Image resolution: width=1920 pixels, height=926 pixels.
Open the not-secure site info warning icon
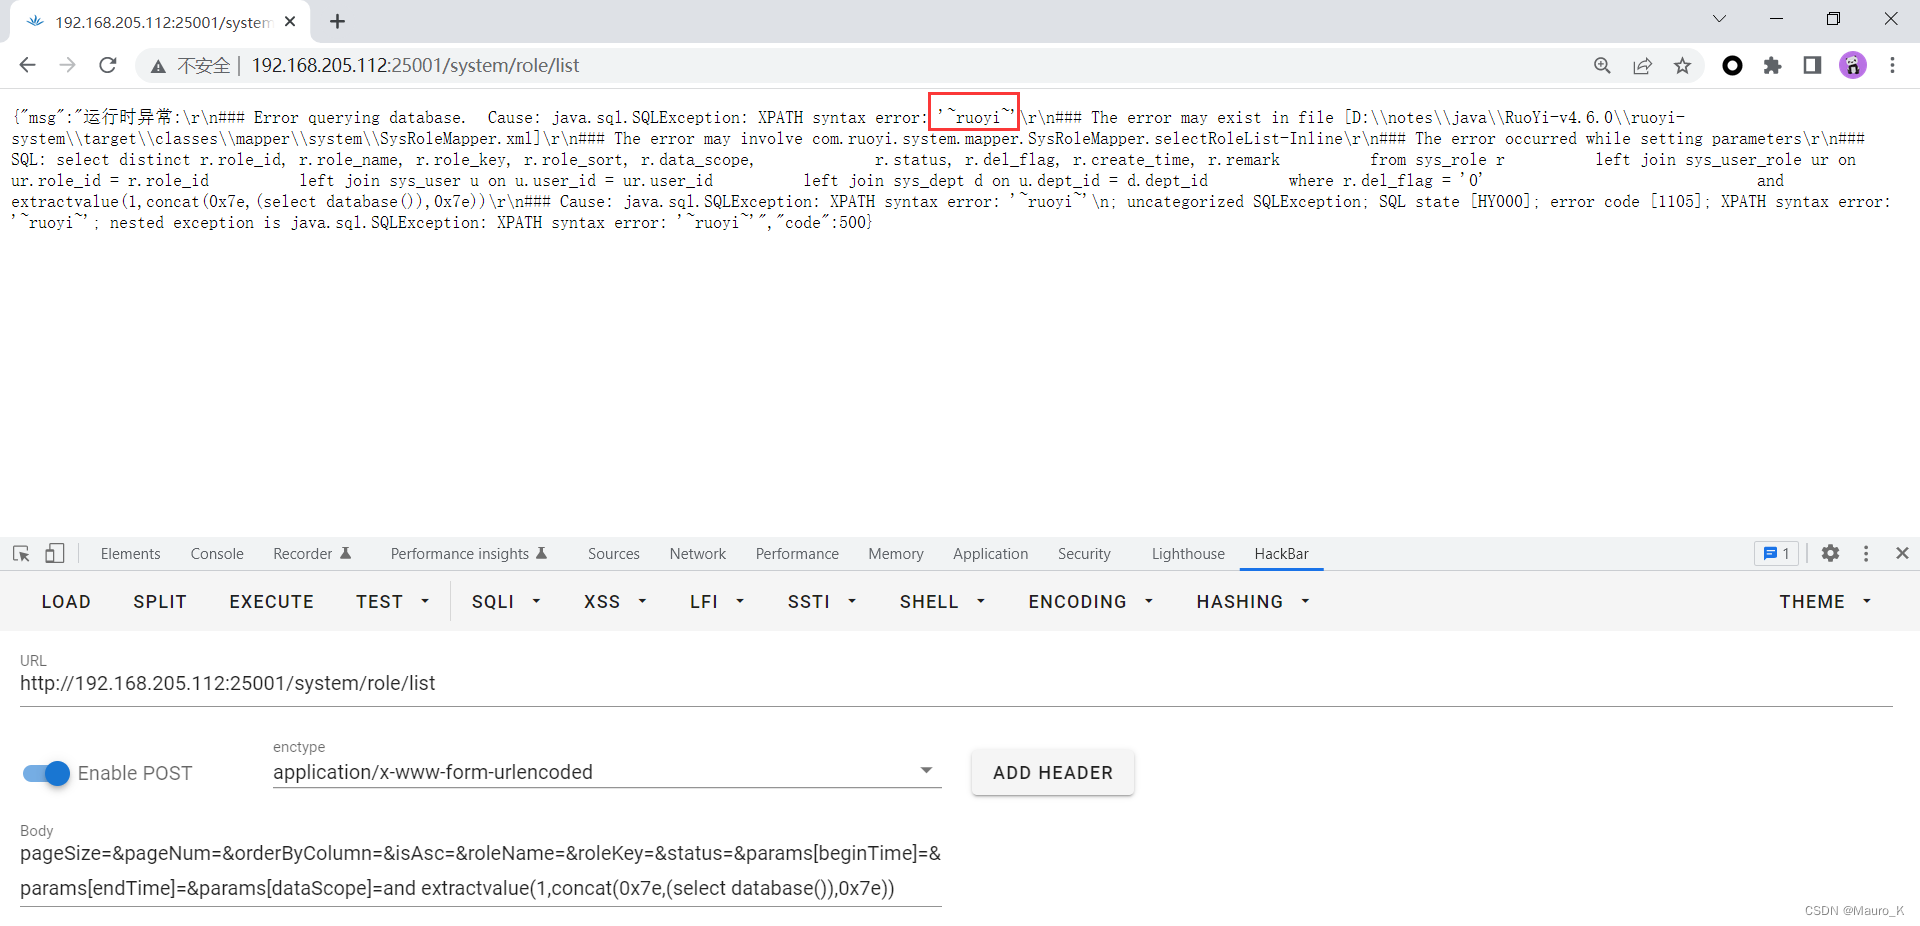point(158,66)
